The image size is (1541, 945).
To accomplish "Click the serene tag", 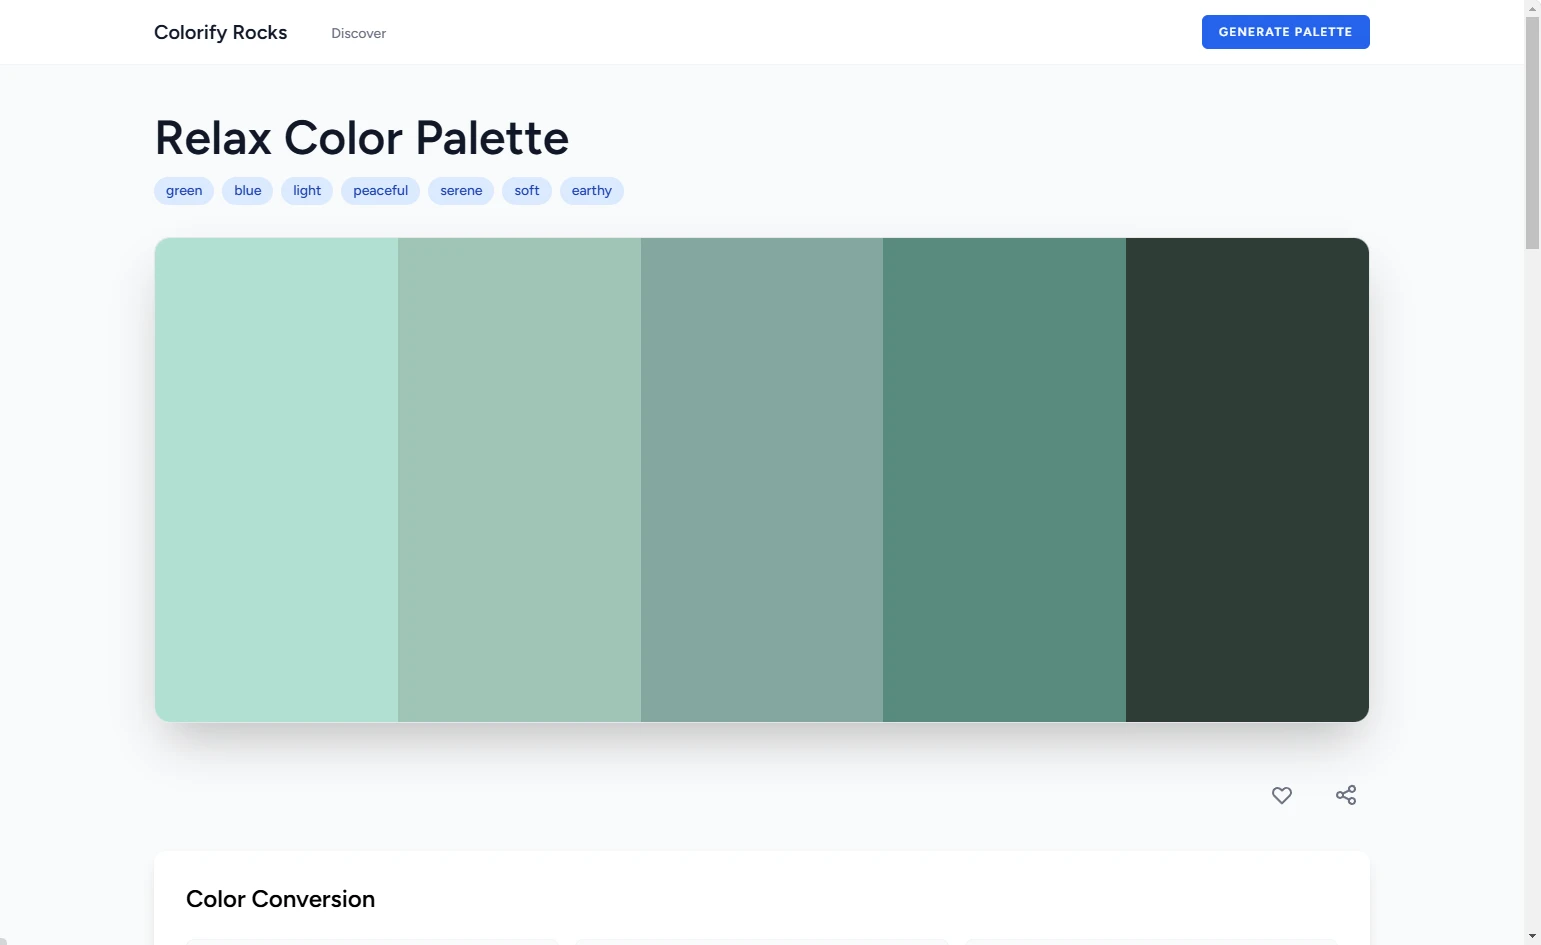I will pos(461,191).
